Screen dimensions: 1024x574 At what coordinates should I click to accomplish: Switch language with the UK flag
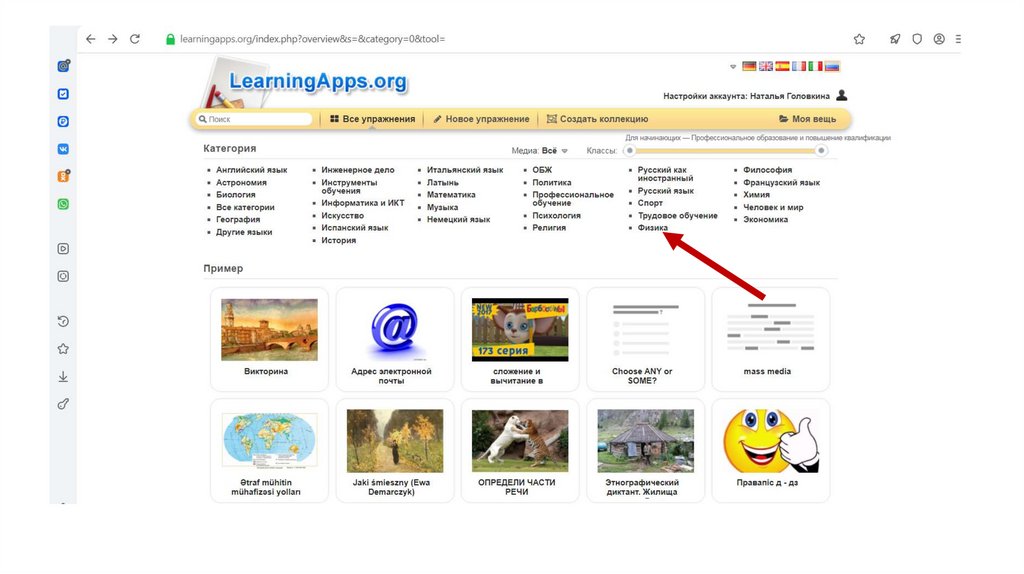click(765, 66)
